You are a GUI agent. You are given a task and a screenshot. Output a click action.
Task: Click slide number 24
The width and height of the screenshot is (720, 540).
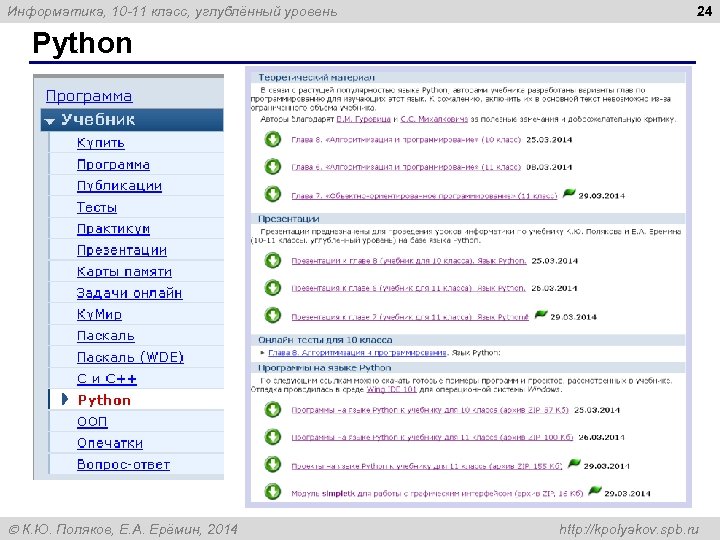(x=704, y=11)
